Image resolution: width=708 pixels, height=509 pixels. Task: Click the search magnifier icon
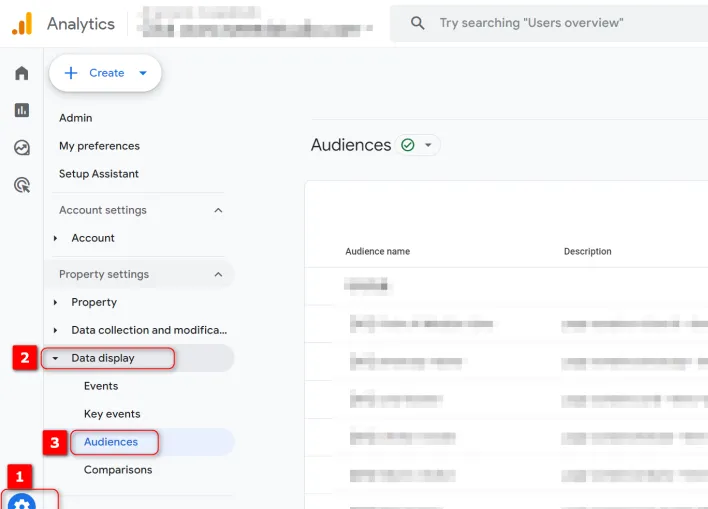click(x=418, y=23)
